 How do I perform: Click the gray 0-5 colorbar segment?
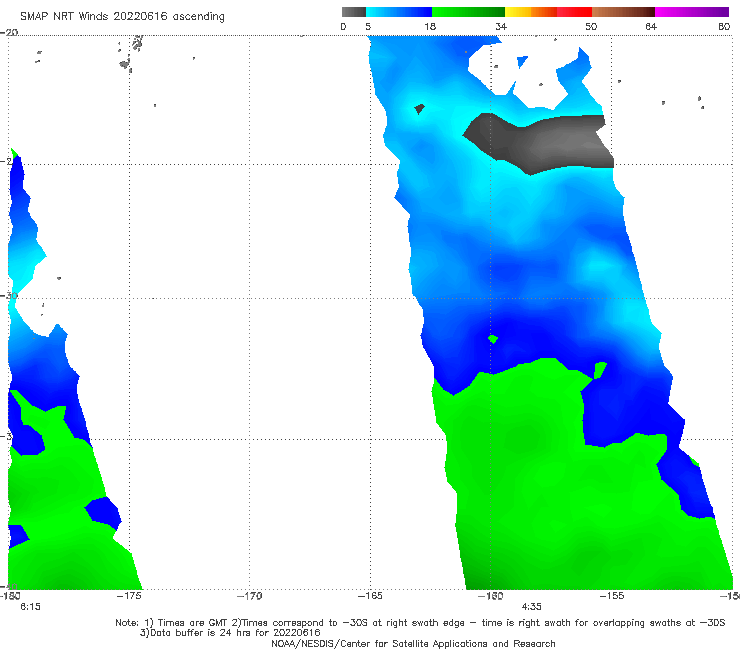point(354,12)
